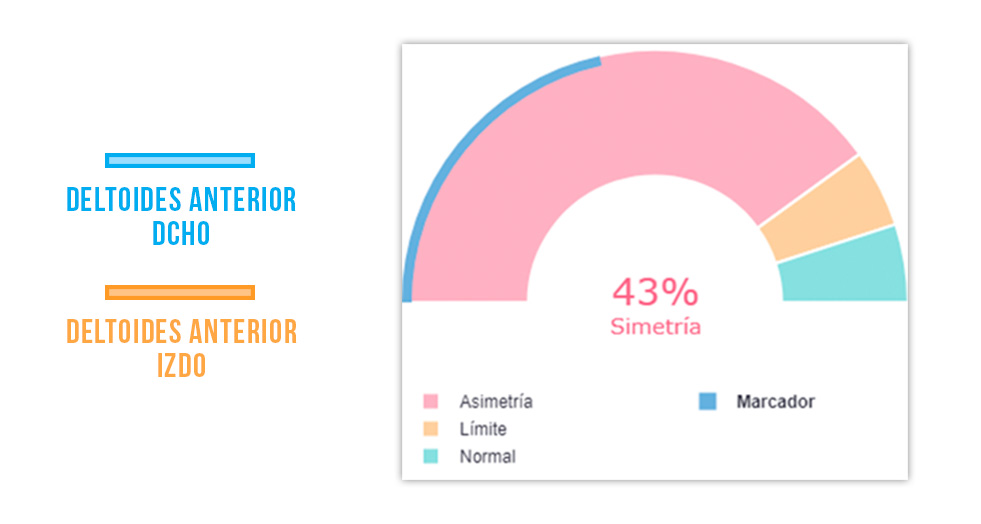Select the orange Deltoides Anterior heading text

point(181,332)
